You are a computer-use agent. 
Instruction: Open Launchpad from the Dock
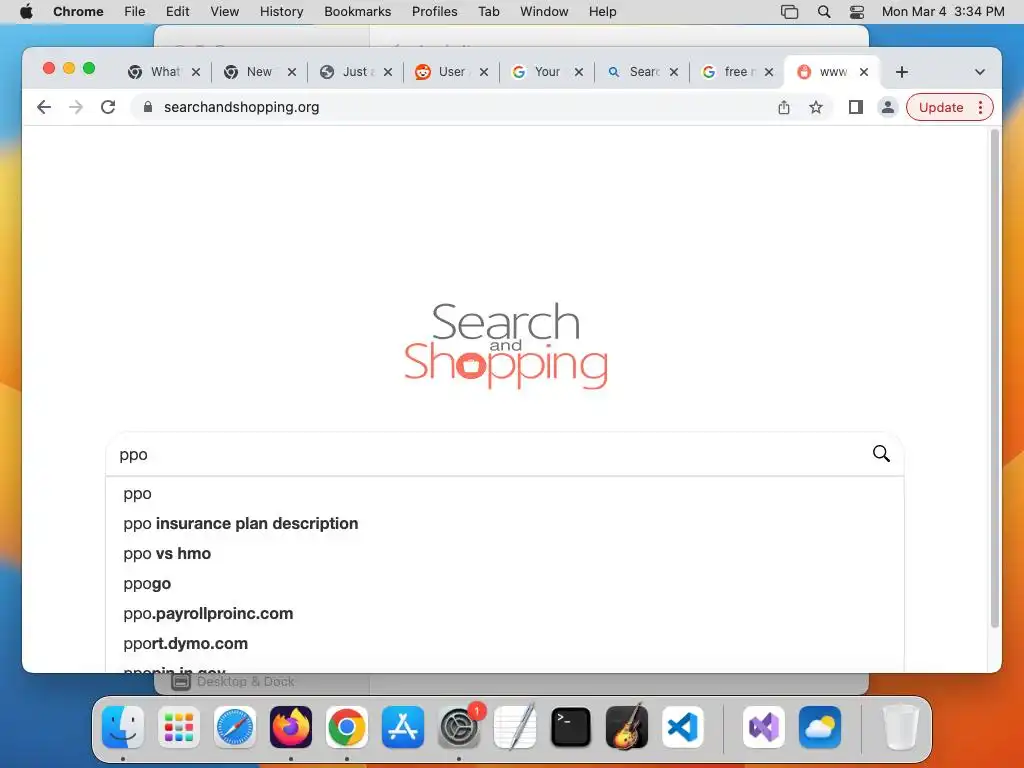tap(179, 727)
